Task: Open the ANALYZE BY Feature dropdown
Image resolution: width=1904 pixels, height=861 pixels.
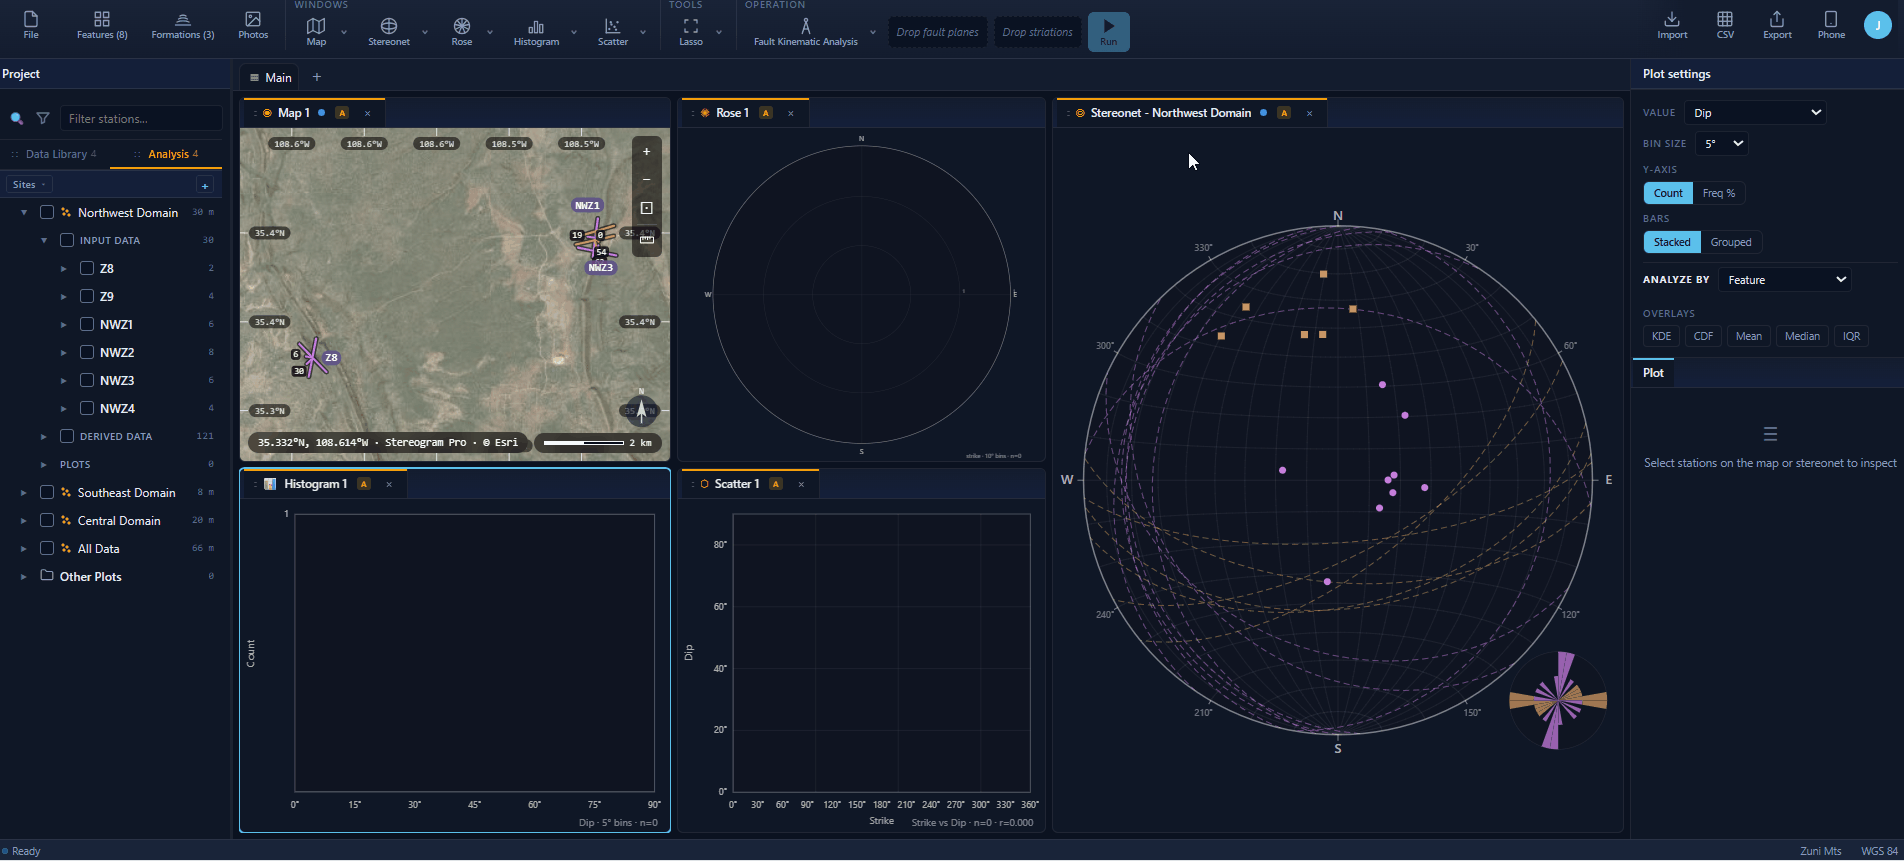Action: coord(1785,280)
